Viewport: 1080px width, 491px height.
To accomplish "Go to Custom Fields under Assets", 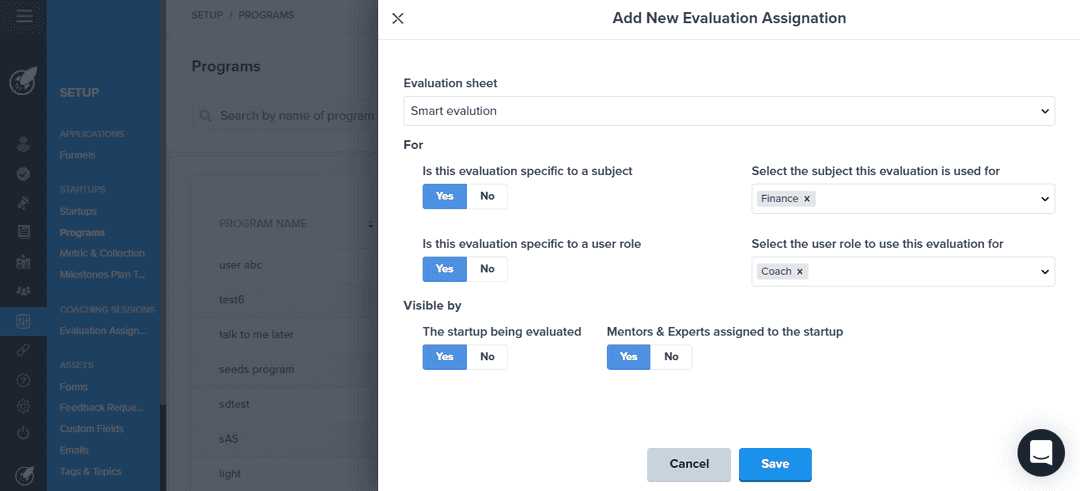I will click(x=91, y=429).
